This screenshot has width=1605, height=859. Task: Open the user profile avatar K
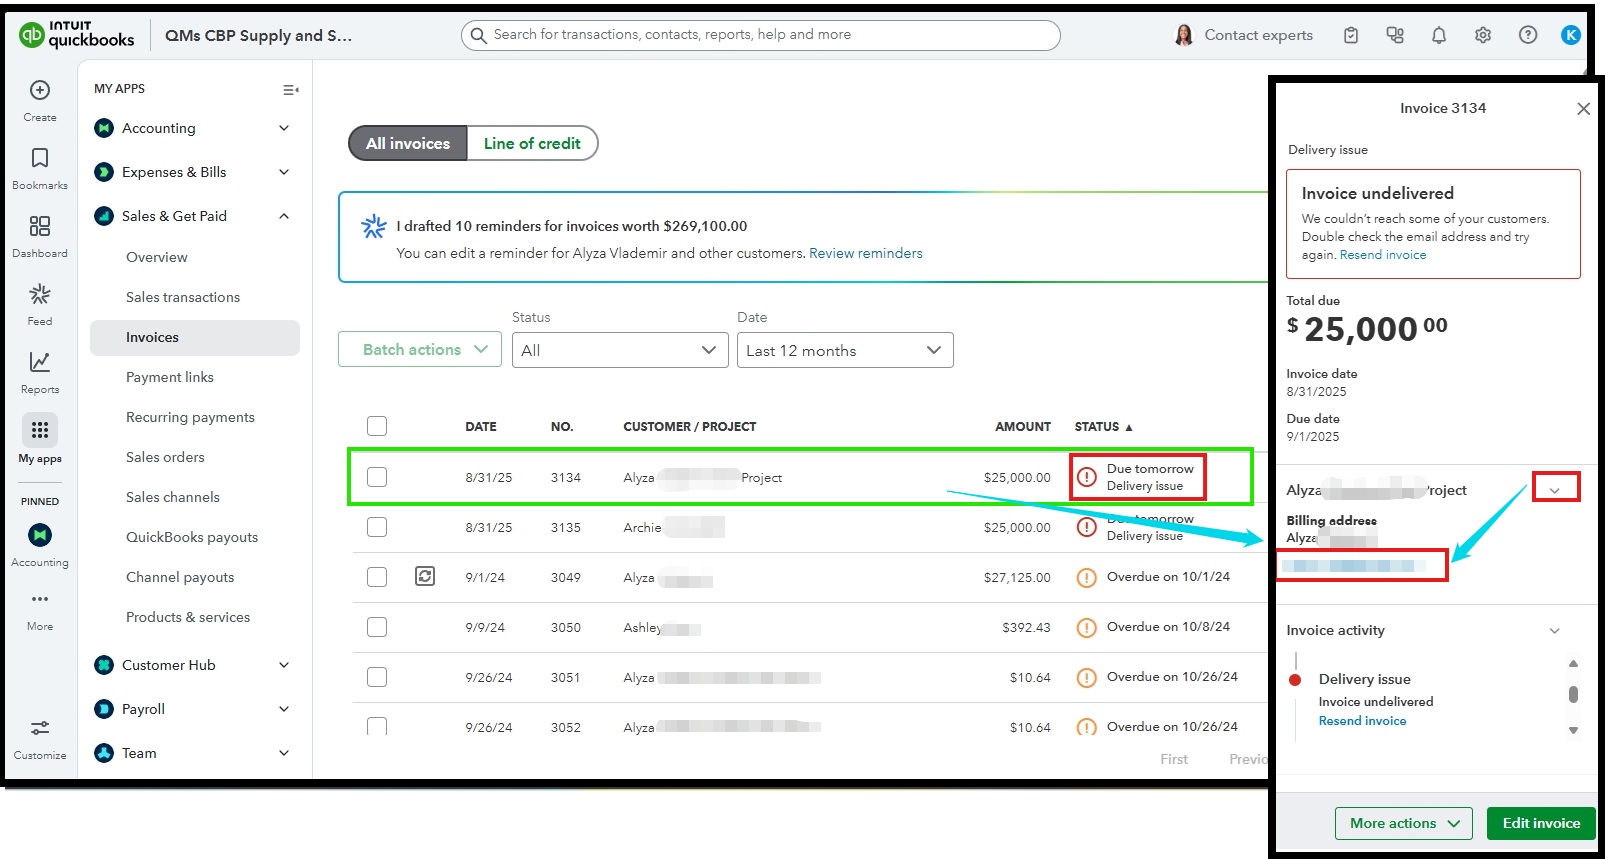(1571, 35)
